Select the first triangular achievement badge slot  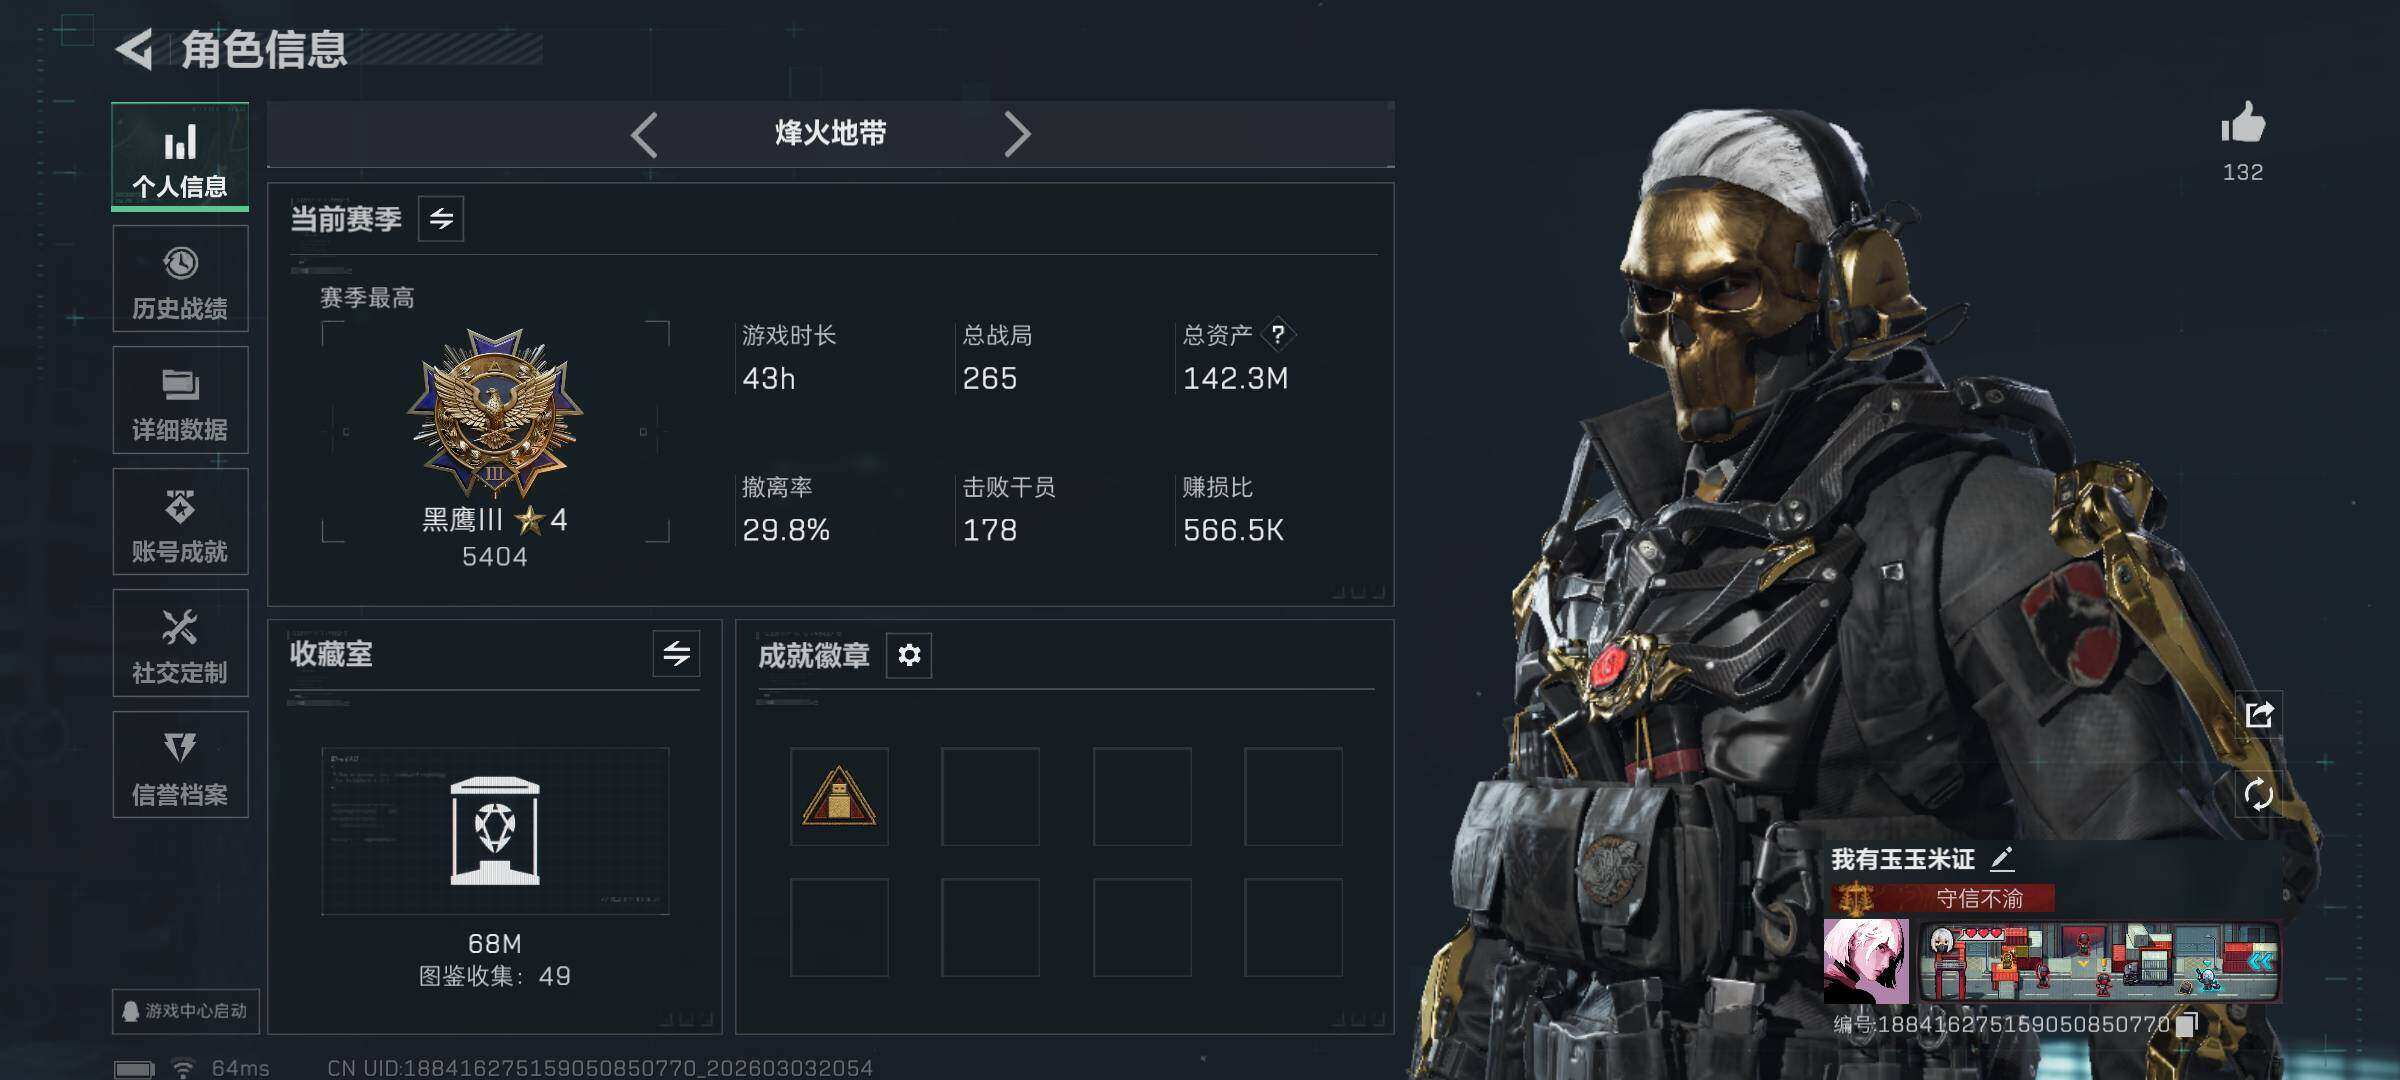(x=839, y=797)
